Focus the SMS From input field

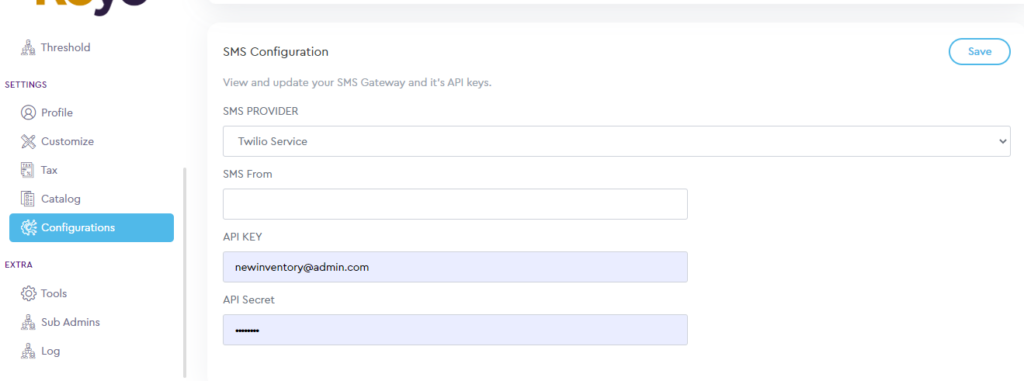(x=455, y=204)
